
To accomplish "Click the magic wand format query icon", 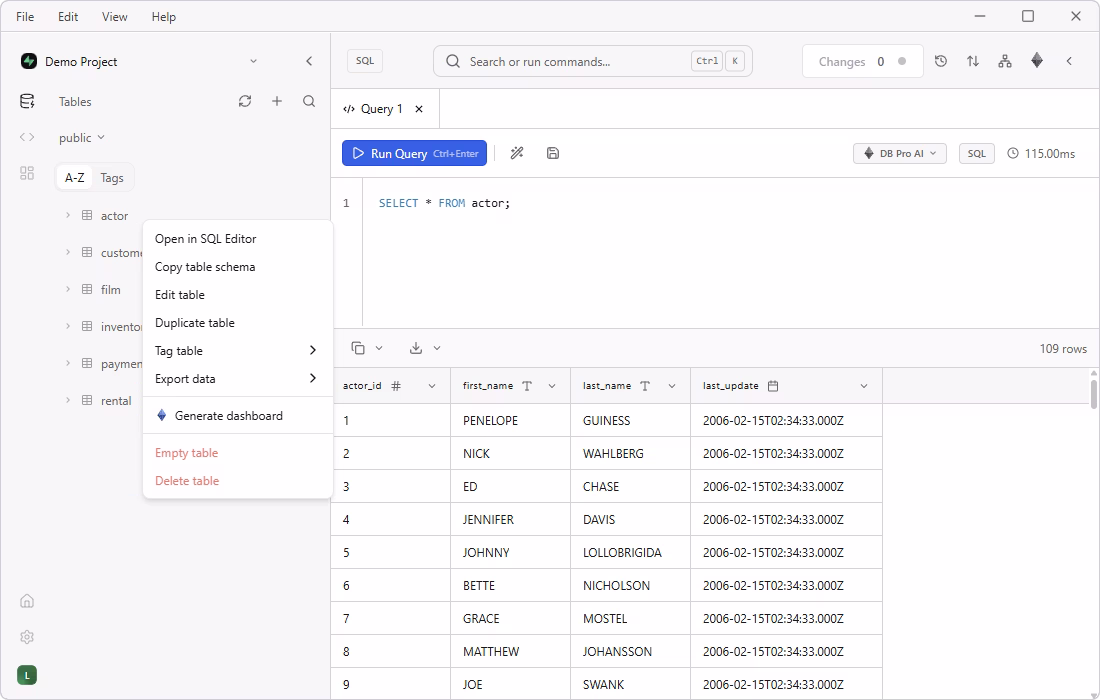I will click(517, 153).
